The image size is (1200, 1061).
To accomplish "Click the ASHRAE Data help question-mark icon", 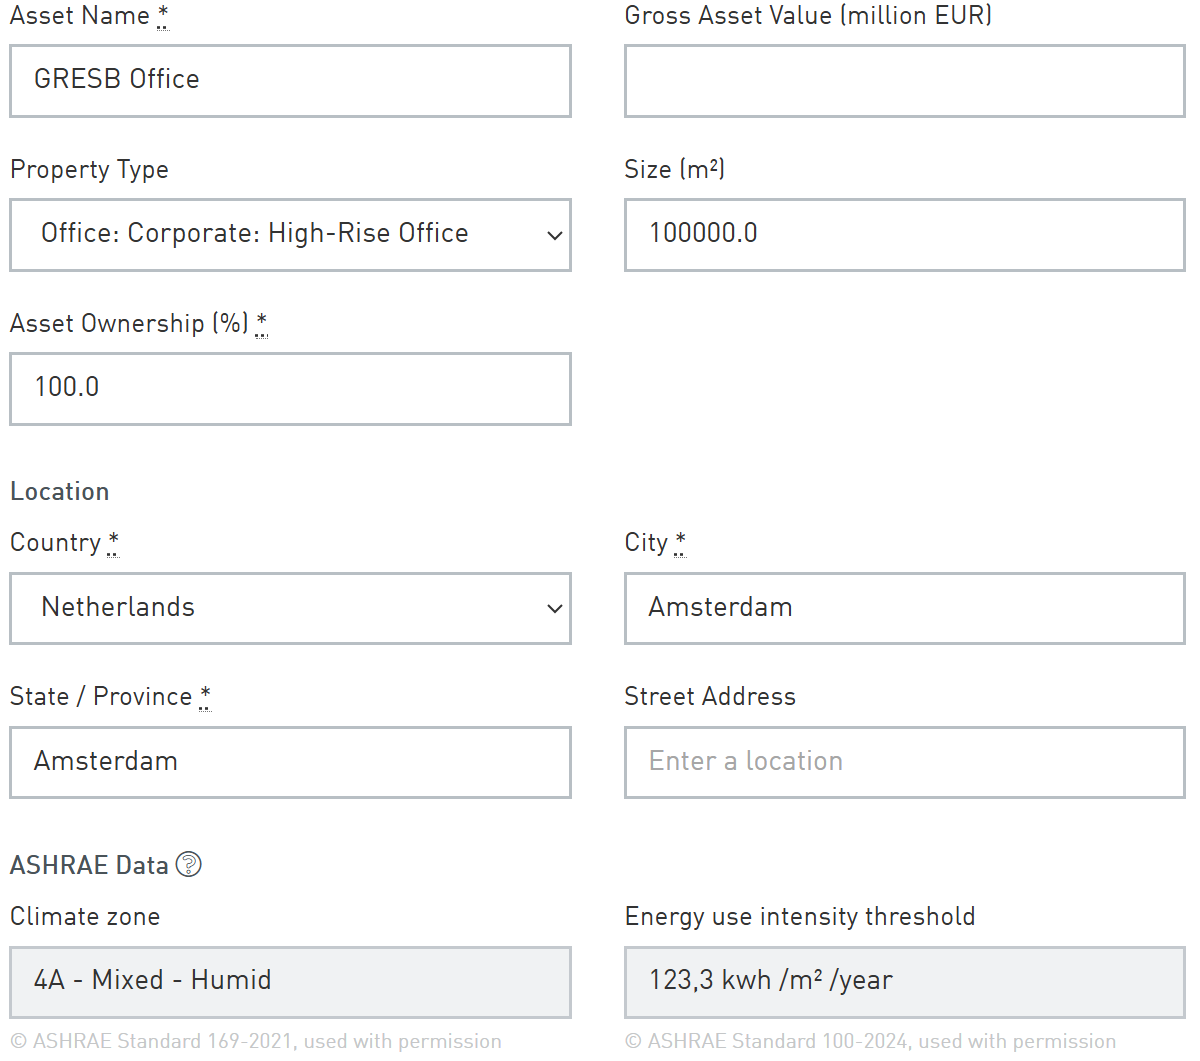I will click(189, 864).
